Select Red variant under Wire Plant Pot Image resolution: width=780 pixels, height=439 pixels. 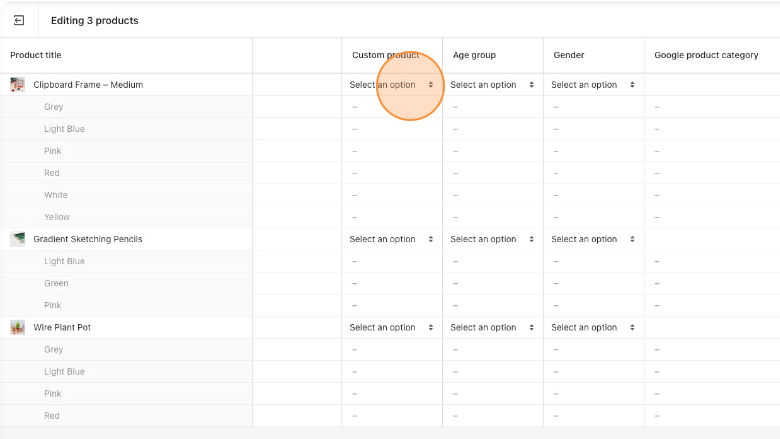pyautogui.click(x=126, y=416)
